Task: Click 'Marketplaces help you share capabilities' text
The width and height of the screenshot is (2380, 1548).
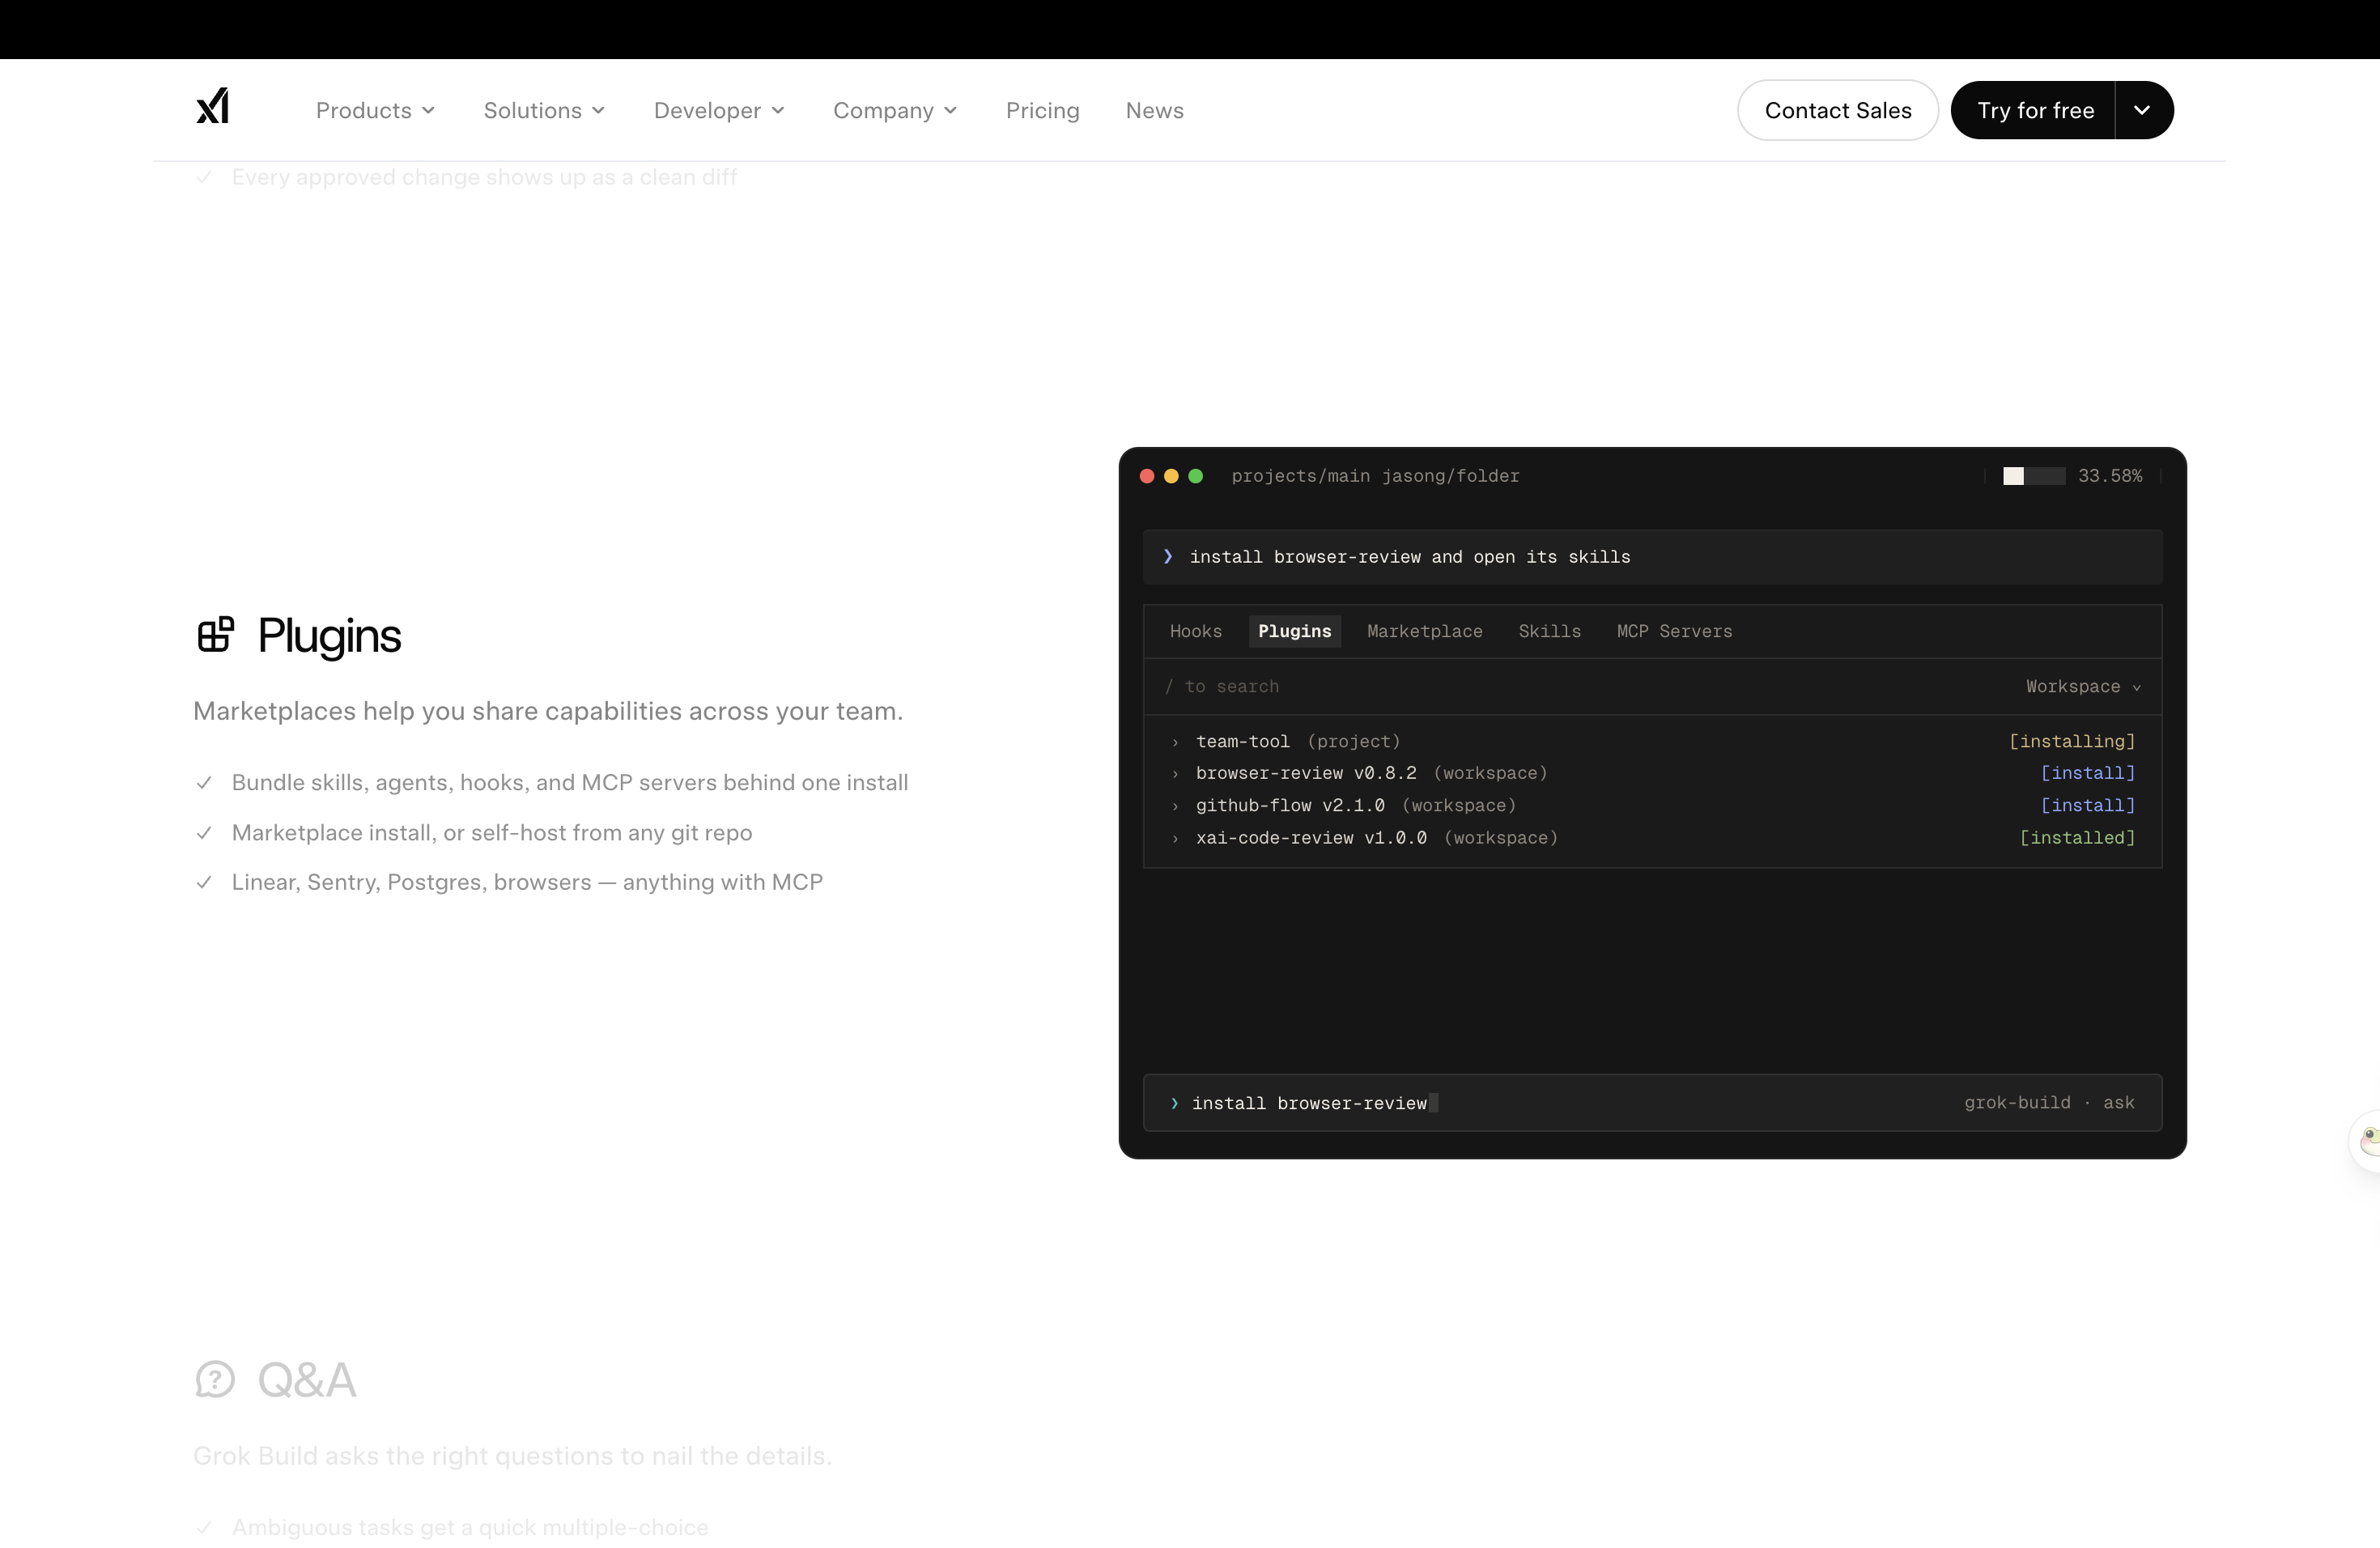Action: [548, 711]
